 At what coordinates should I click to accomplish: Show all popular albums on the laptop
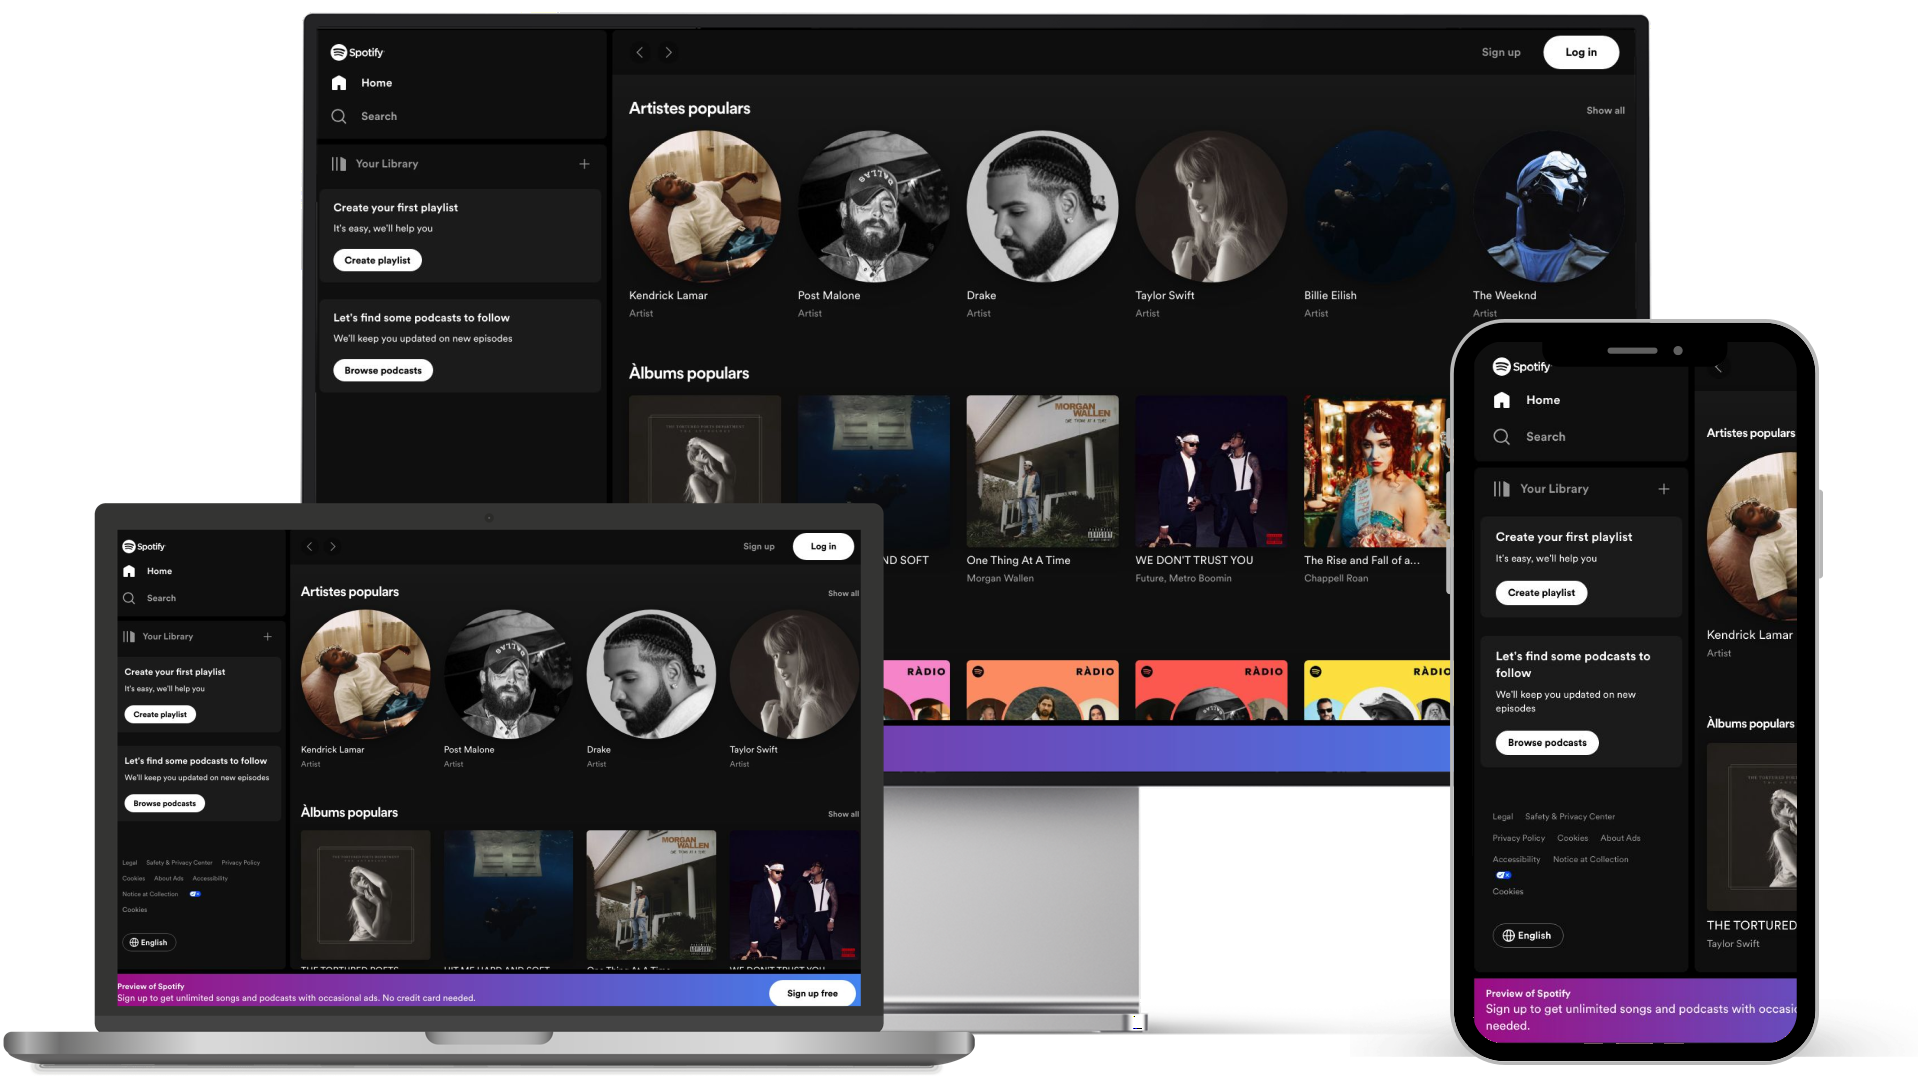pyautogui.click(x=843, y=814)
